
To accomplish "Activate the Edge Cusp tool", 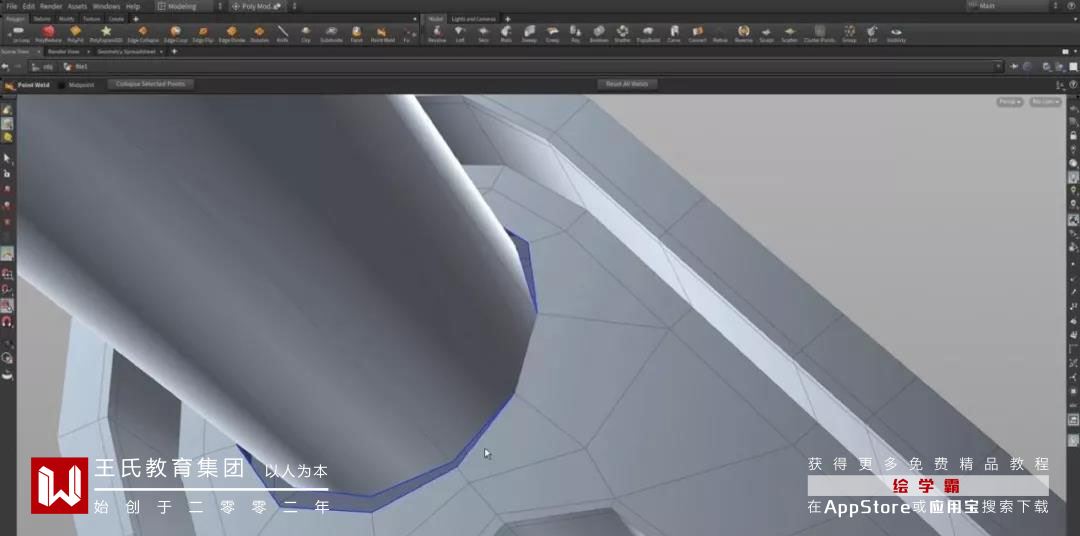I will 176,34.
